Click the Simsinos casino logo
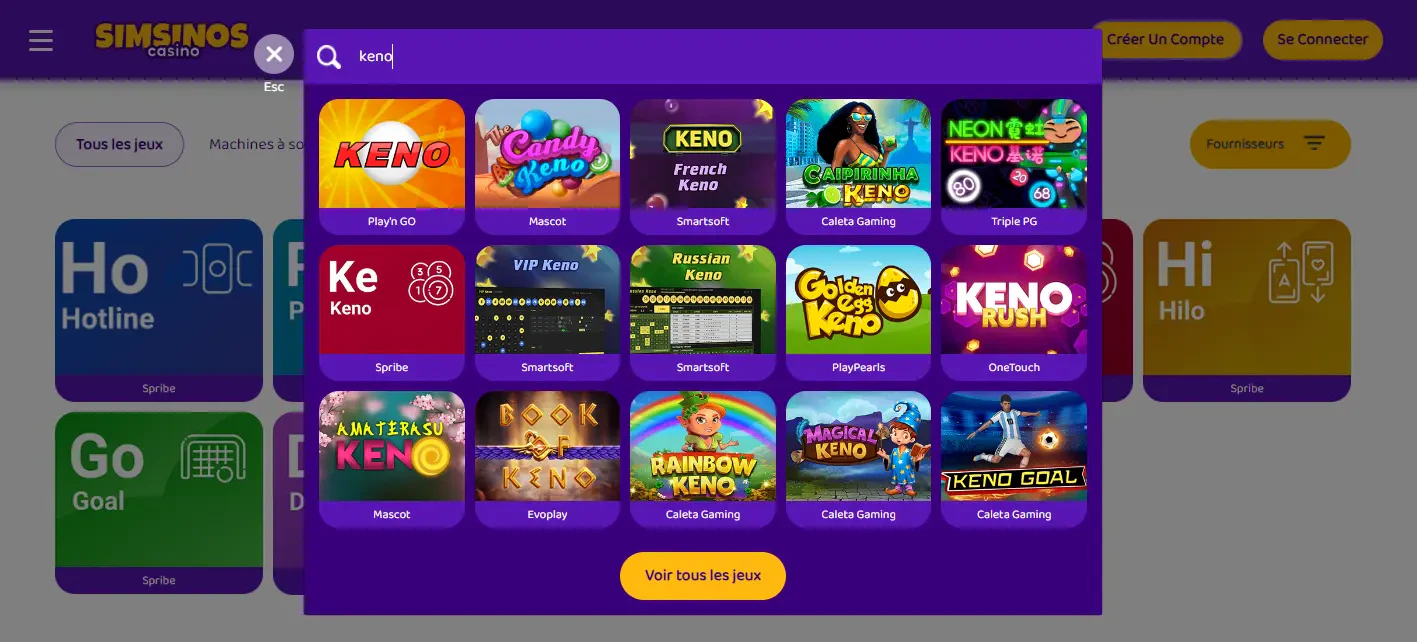Viewport: 1417px width, 642px height. click(171, 40)
